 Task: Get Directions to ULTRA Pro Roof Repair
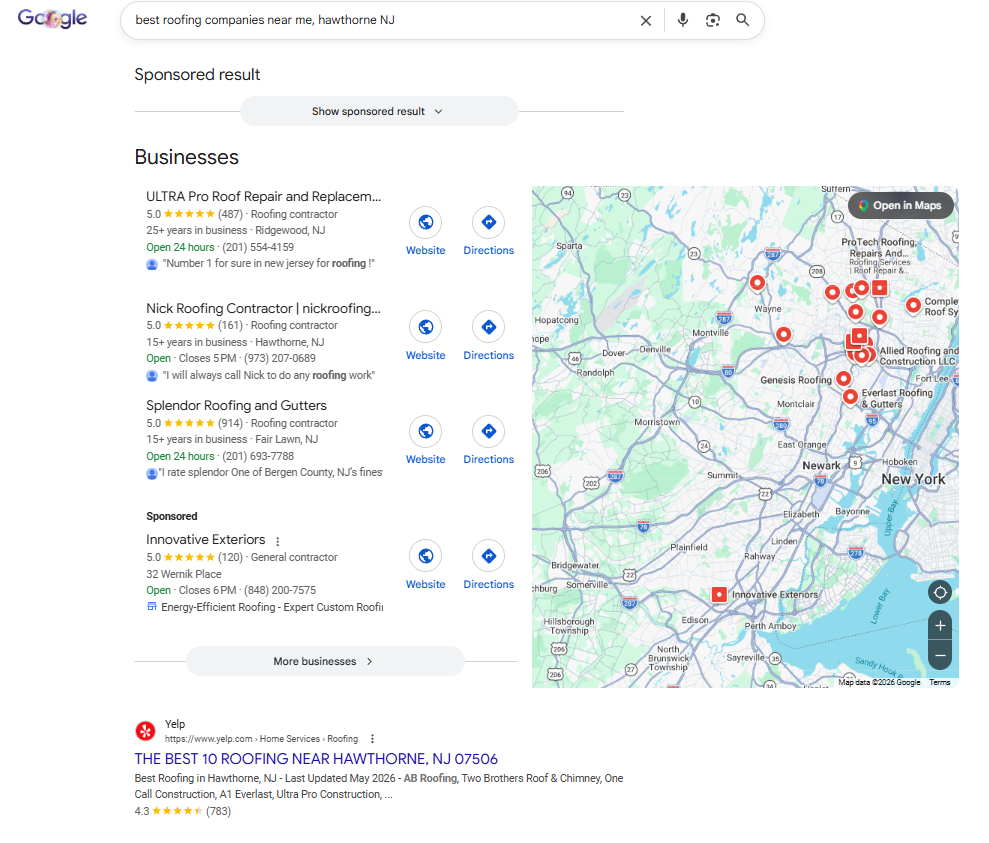[x=489, y=222]
